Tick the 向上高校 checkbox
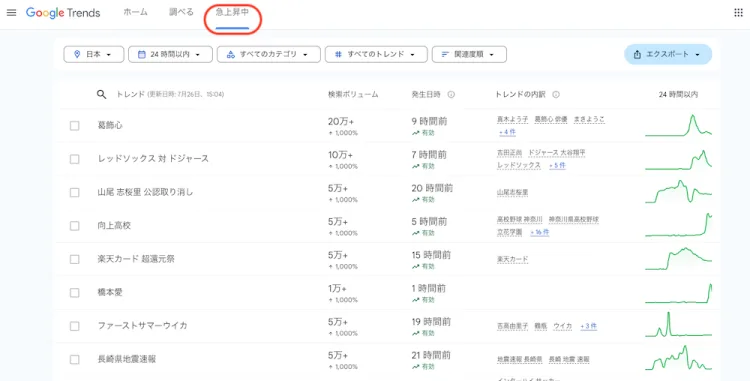The height and width of the screenshot is (381, 750). pos(75,226)
